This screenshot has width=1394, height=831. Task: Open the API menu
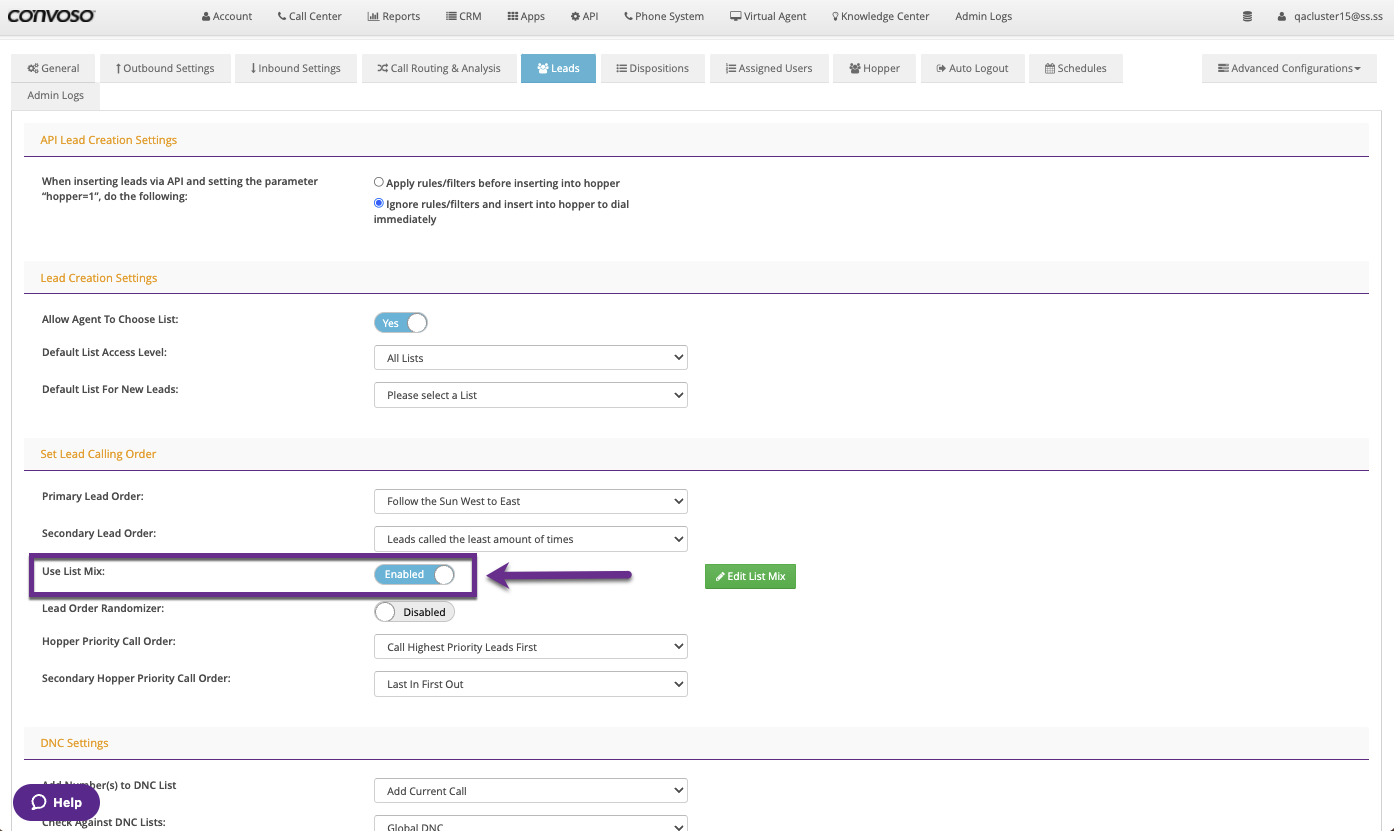point(584,16)
